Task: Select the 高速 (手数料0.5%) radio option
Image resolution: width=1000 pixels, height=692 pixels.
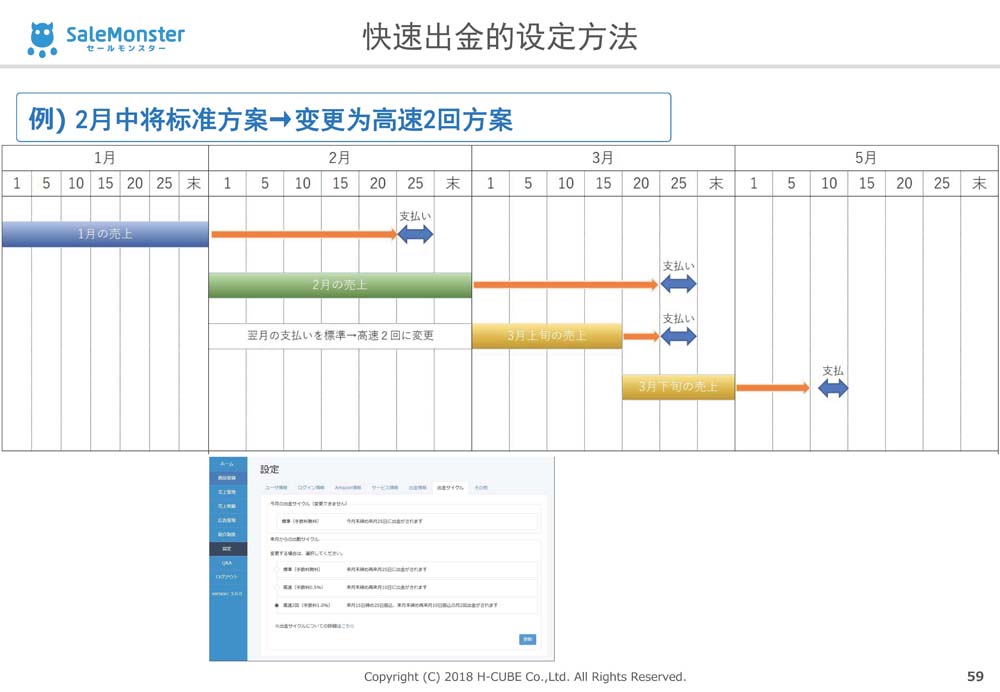Action: tap(277, 587)
